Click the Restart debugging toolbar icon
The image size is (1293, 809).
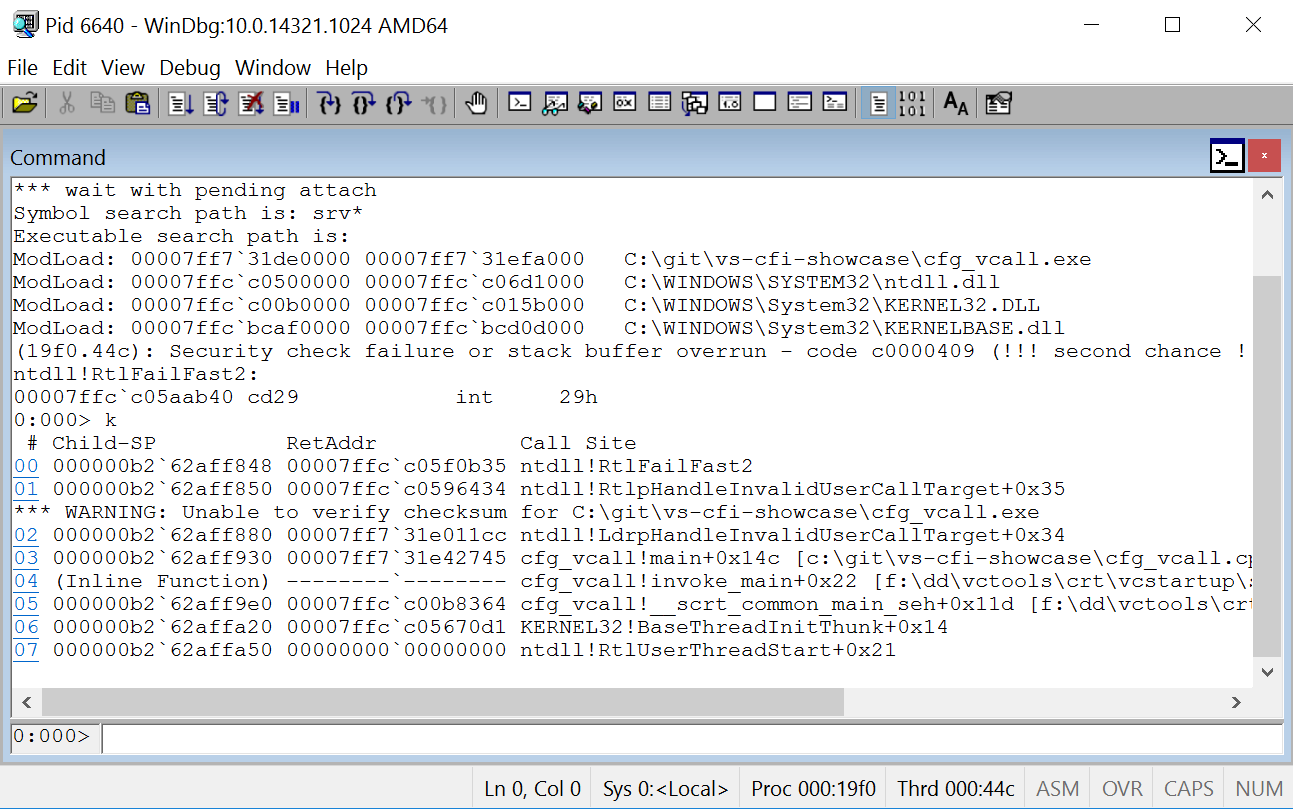[x=216, y=103]
